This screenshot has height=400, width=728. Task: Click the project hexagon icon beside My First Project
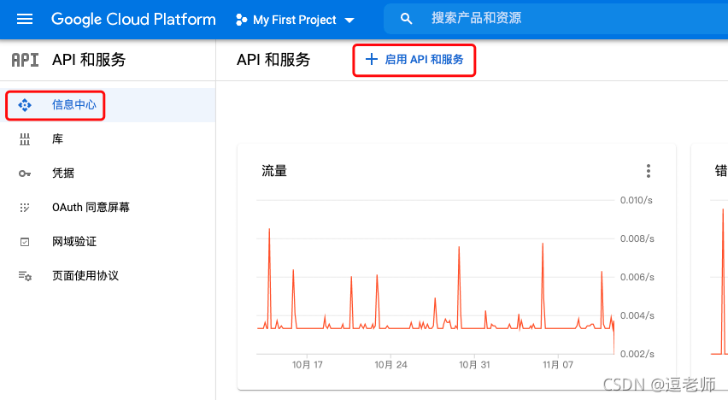pos(241,20)
